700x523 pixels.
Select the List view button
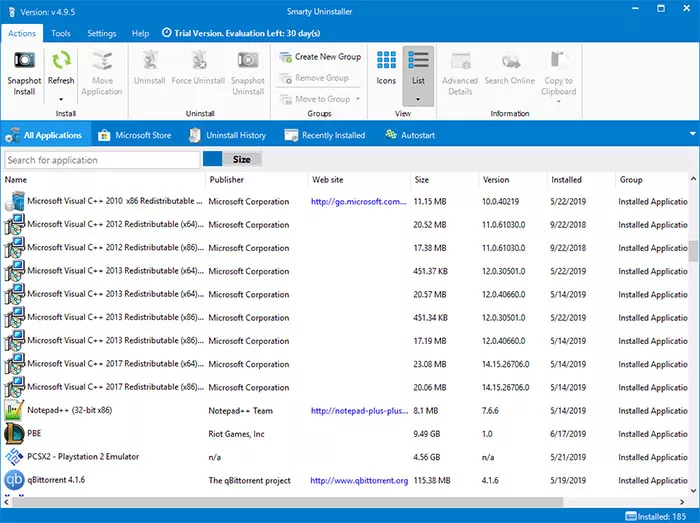pyautogui.click(x=418, y=76)
